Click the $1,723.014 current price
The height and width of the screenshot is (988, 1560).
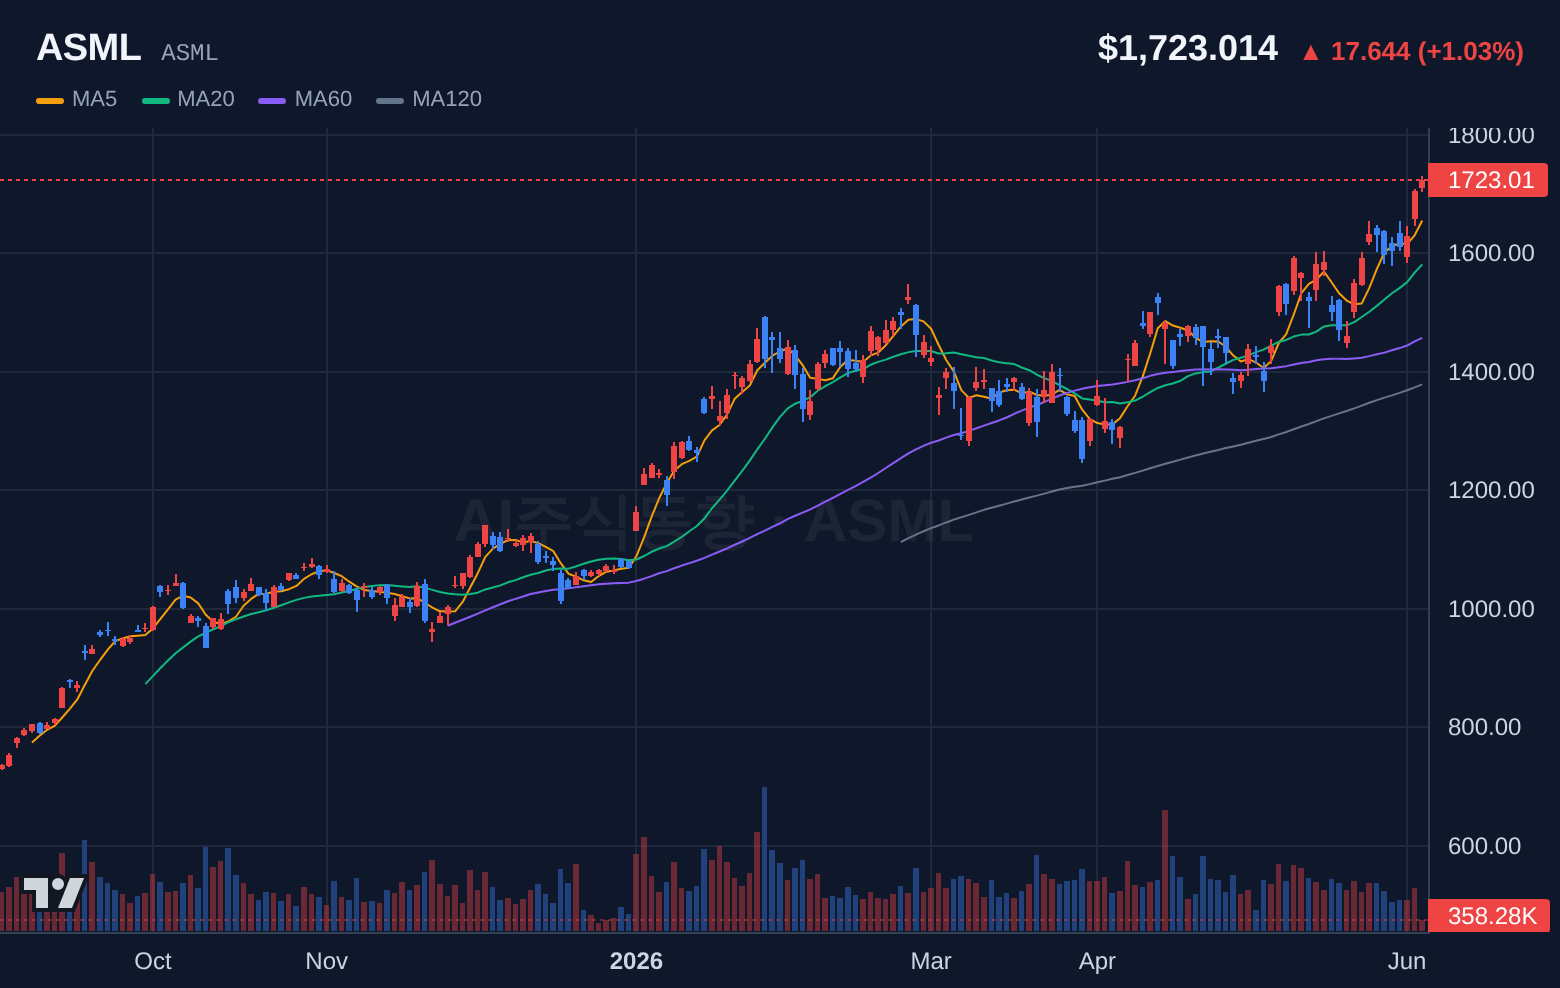tap(1188, 48)
